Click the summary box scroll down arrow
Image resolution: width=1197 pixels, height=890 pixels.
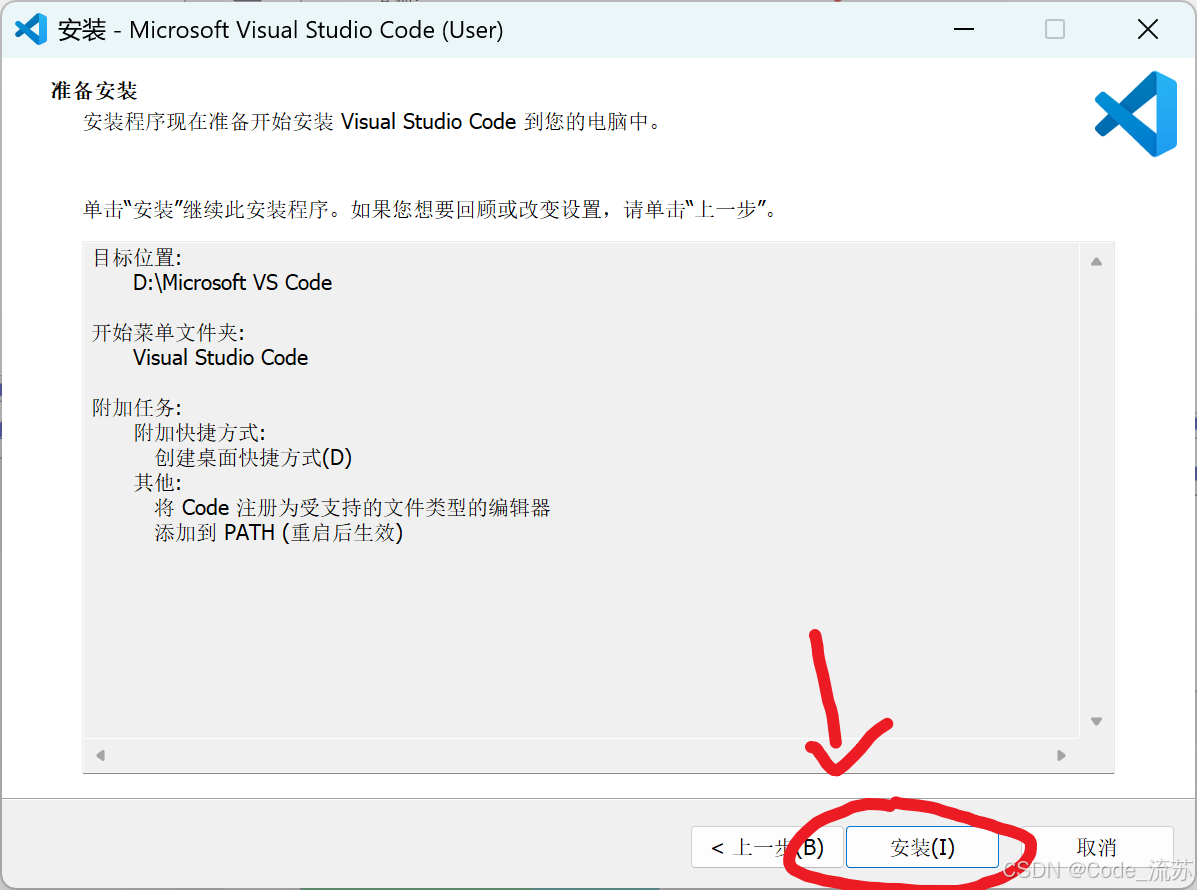click(1096, 721)
